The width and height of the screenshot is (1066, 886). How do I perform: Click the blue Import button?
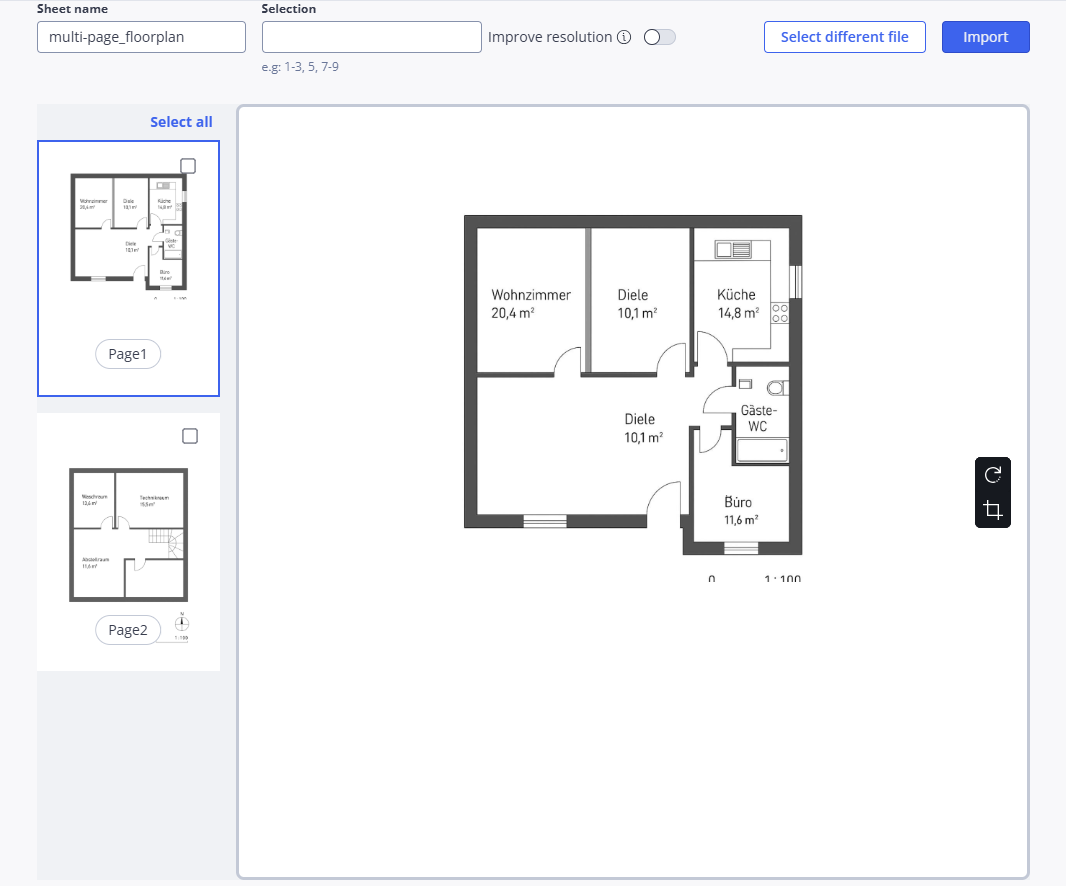click(x=985, y=37)
